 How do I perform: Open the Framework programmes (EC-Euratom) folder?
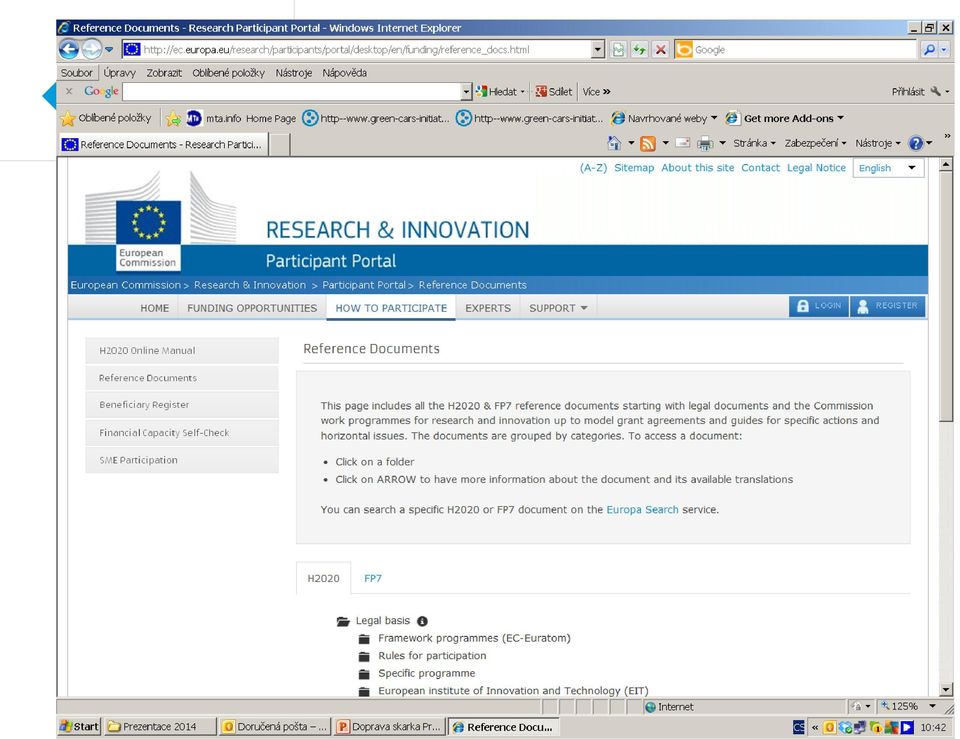coord(474,638)
